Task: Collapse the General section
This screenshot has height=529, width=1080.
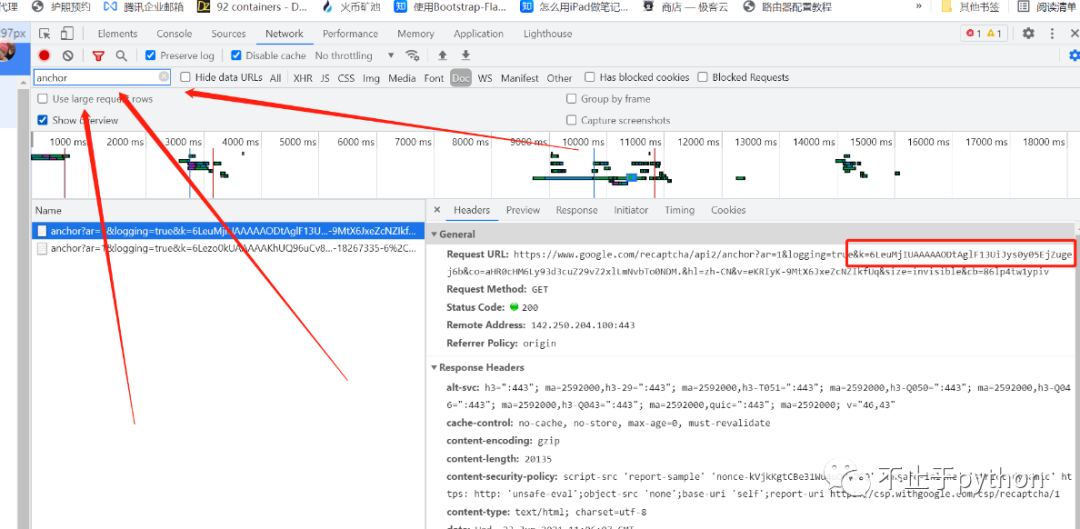Action: 434,234
